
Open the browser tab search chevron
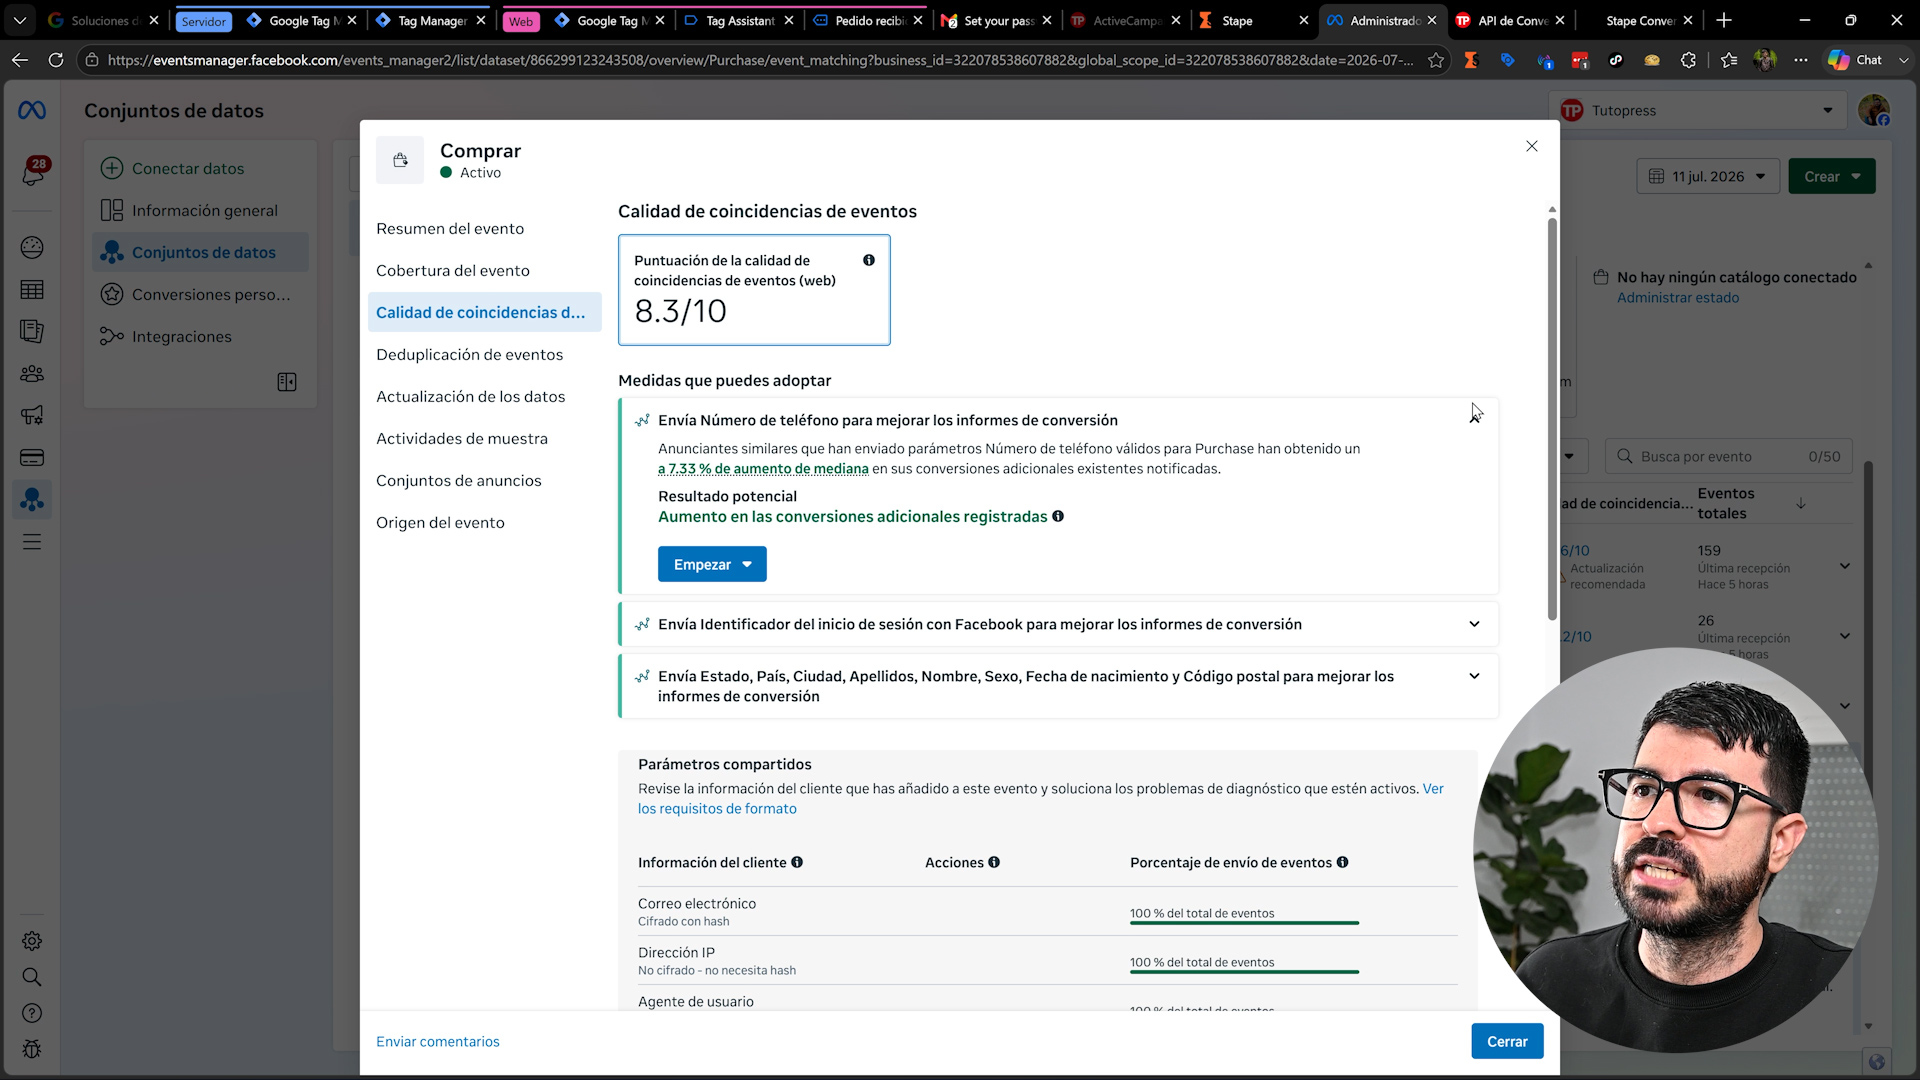pyautogui.click(x=20, y=20)
